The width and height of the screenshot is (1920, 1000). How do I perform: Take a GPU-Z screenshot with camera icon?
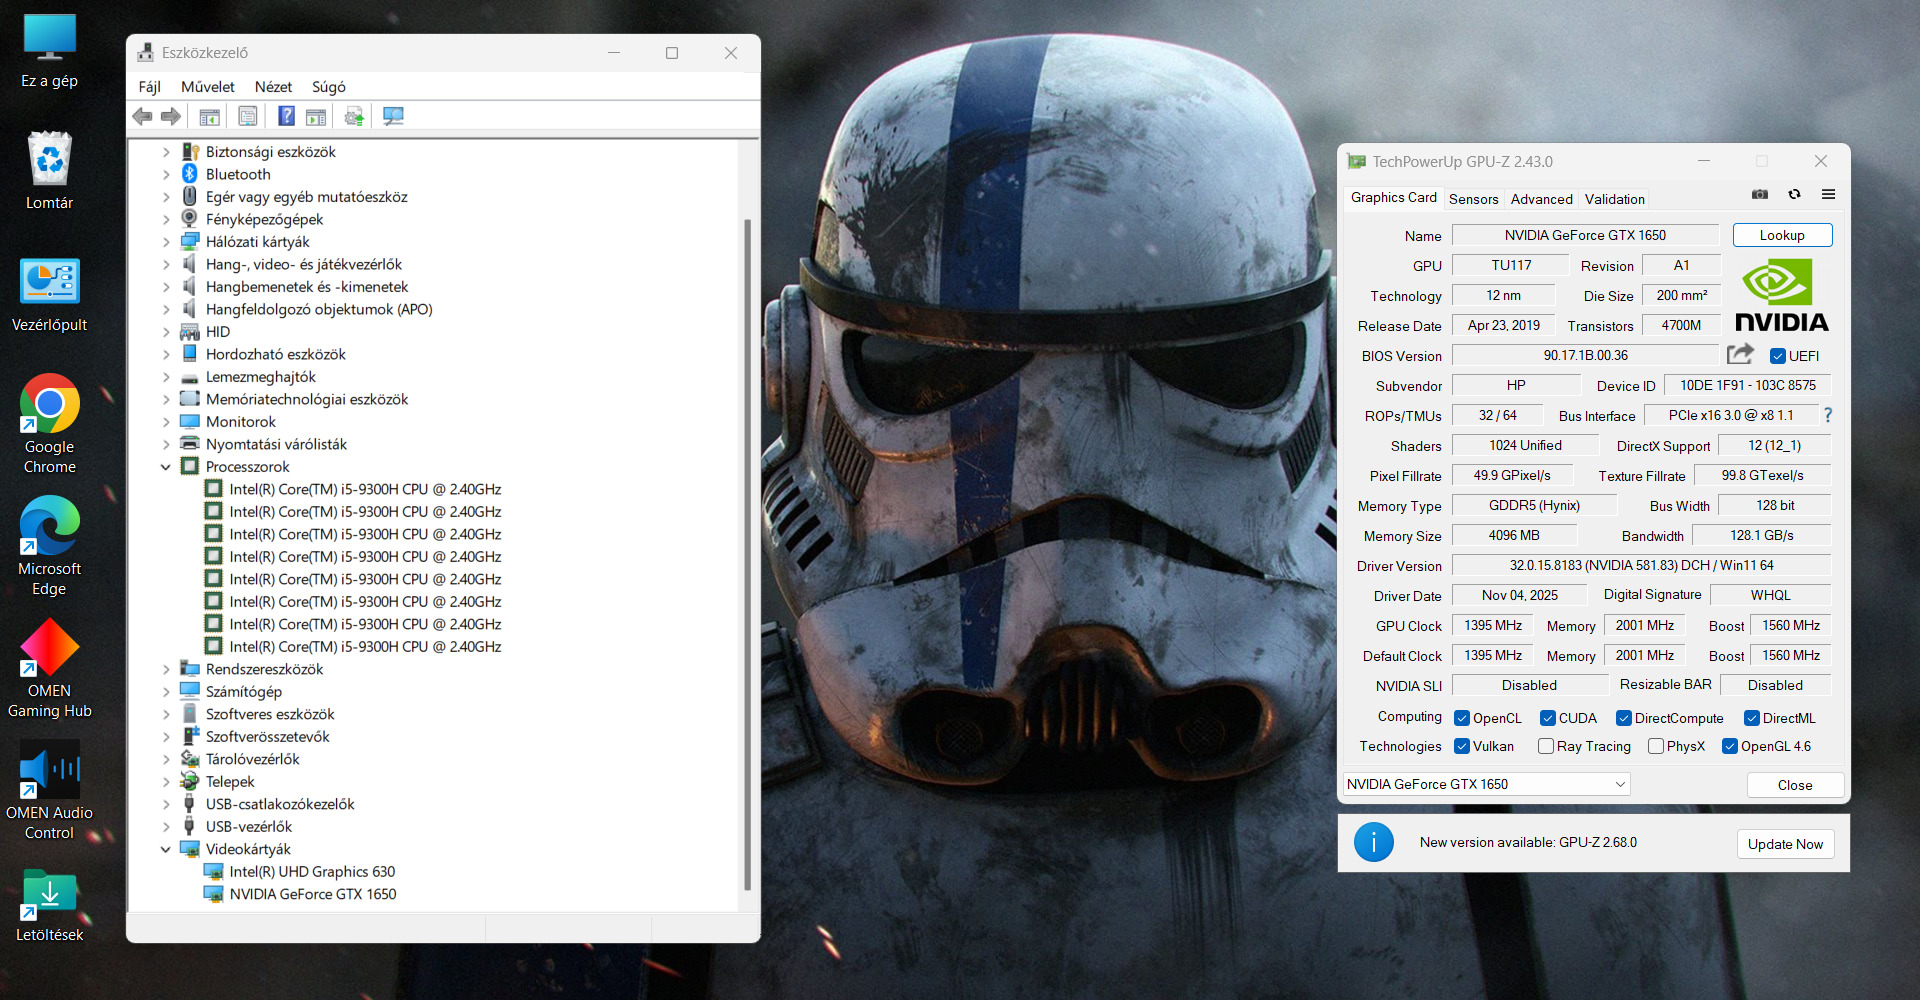(1760, 194)
